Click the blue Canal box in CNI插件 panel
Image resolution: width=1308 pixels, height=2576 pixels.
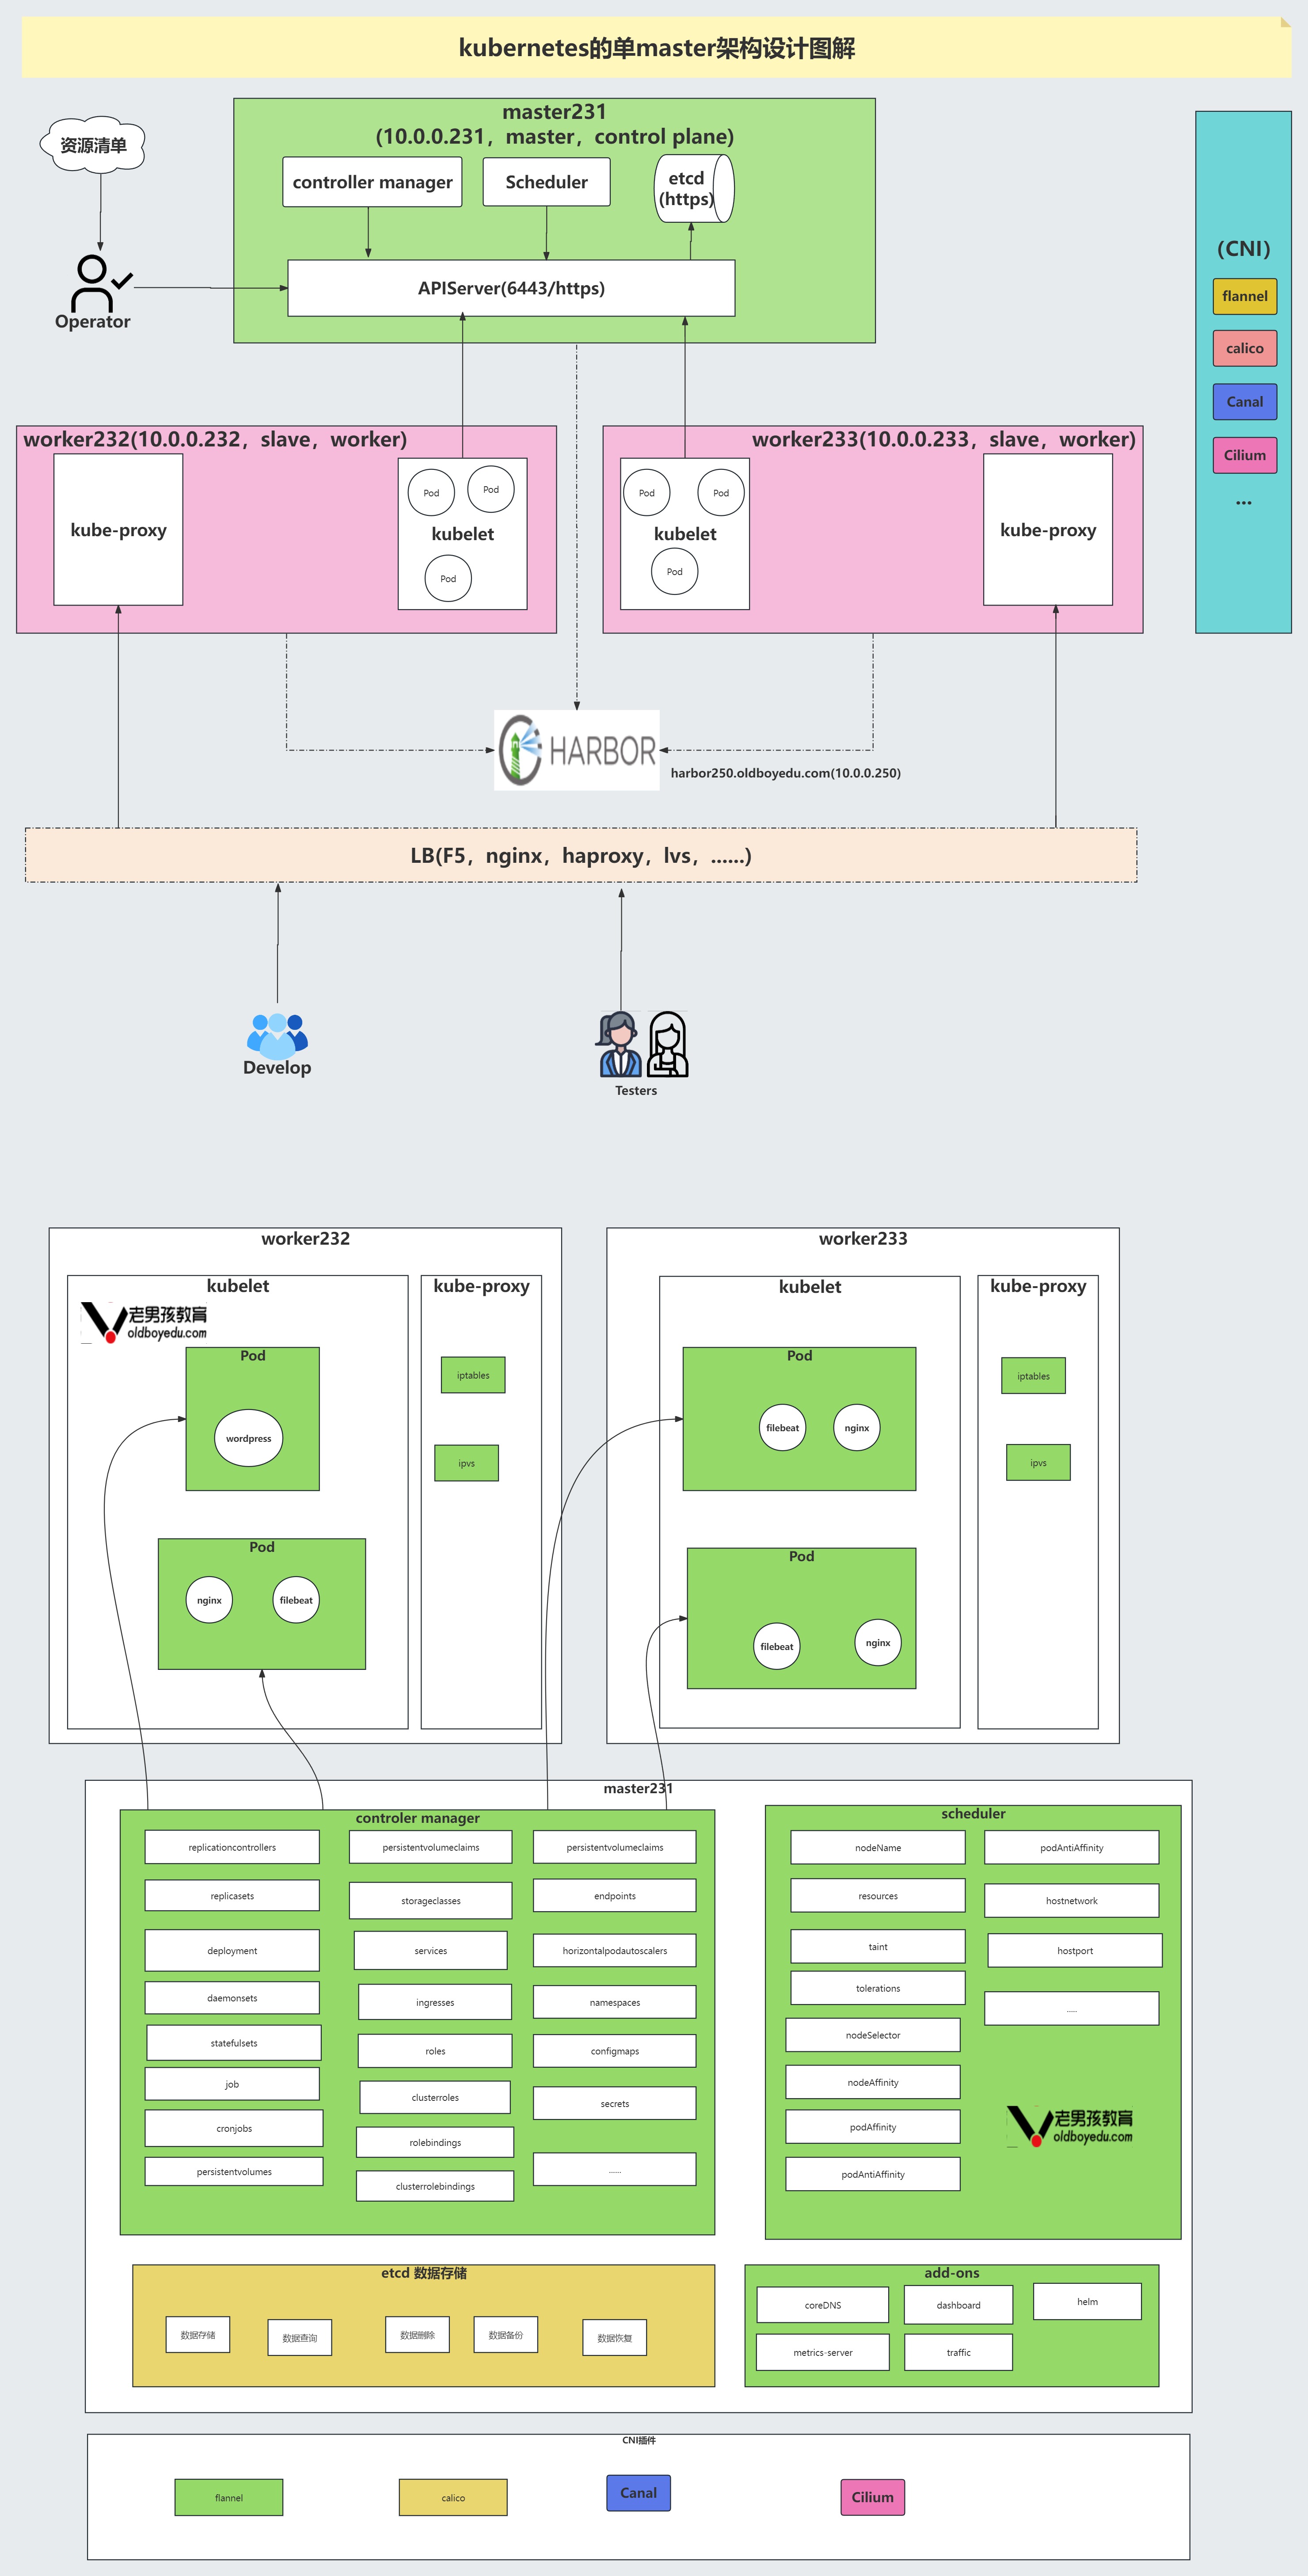click(638, 2493)
